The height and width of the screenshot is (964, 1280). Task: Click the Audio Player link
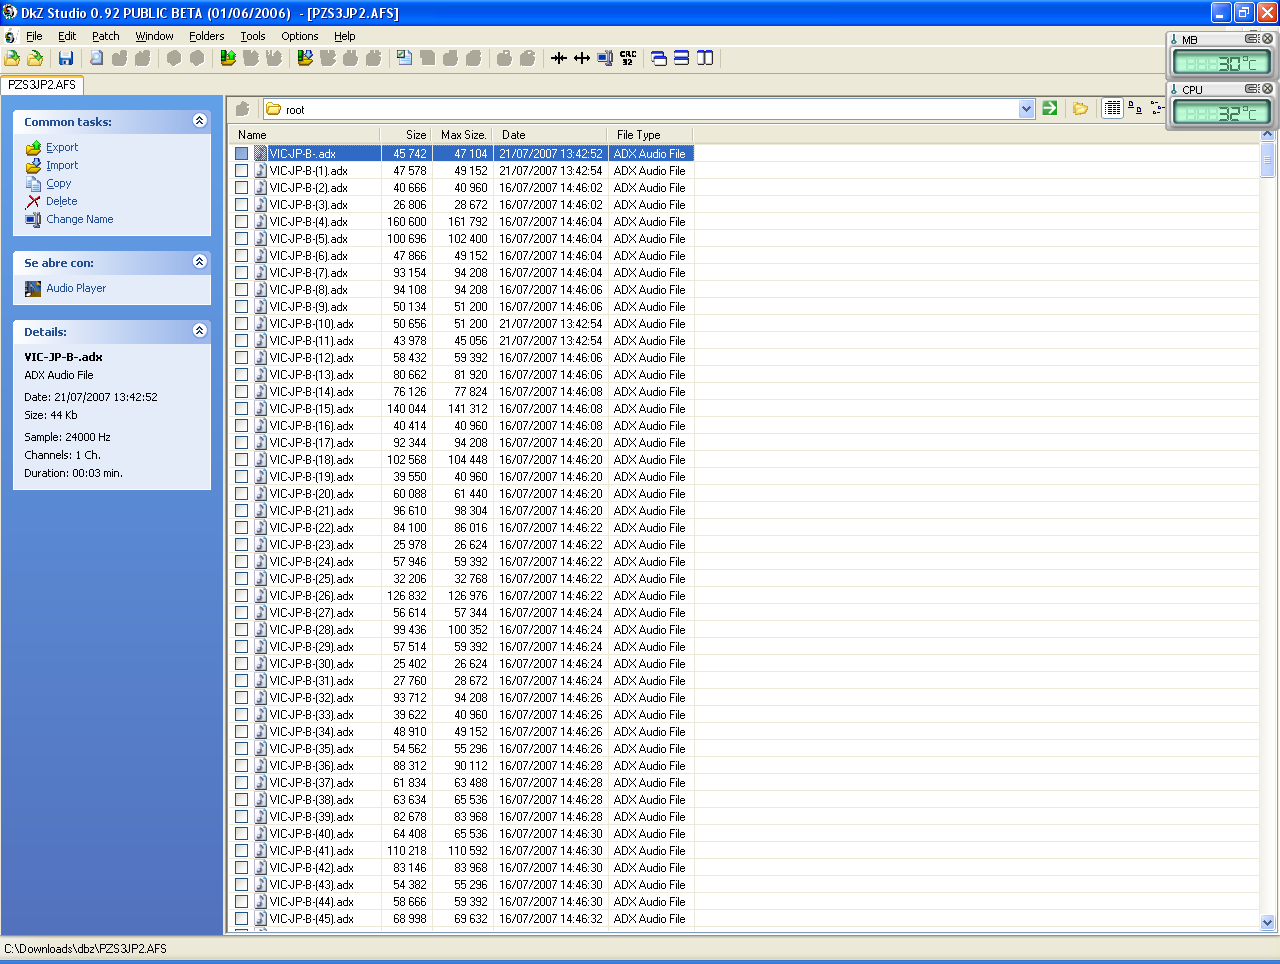pos(76,288)
